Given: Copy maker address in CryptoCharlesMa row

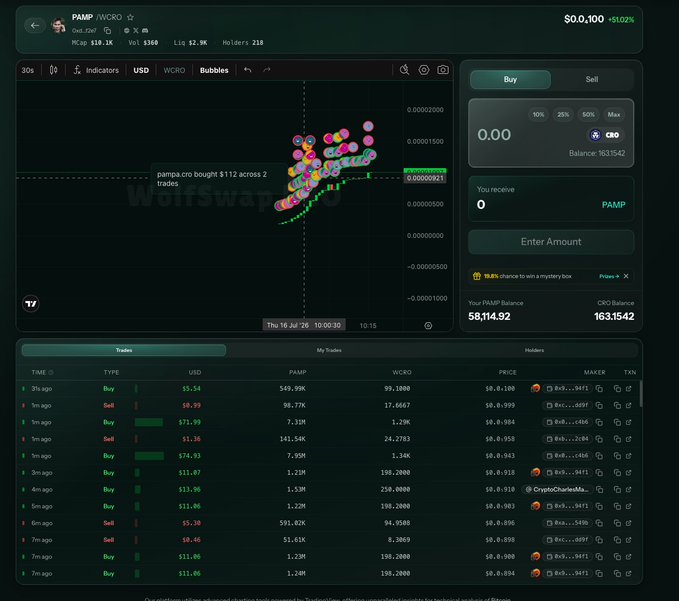Looking at the screenshot, I should click(x=599, y=490).
